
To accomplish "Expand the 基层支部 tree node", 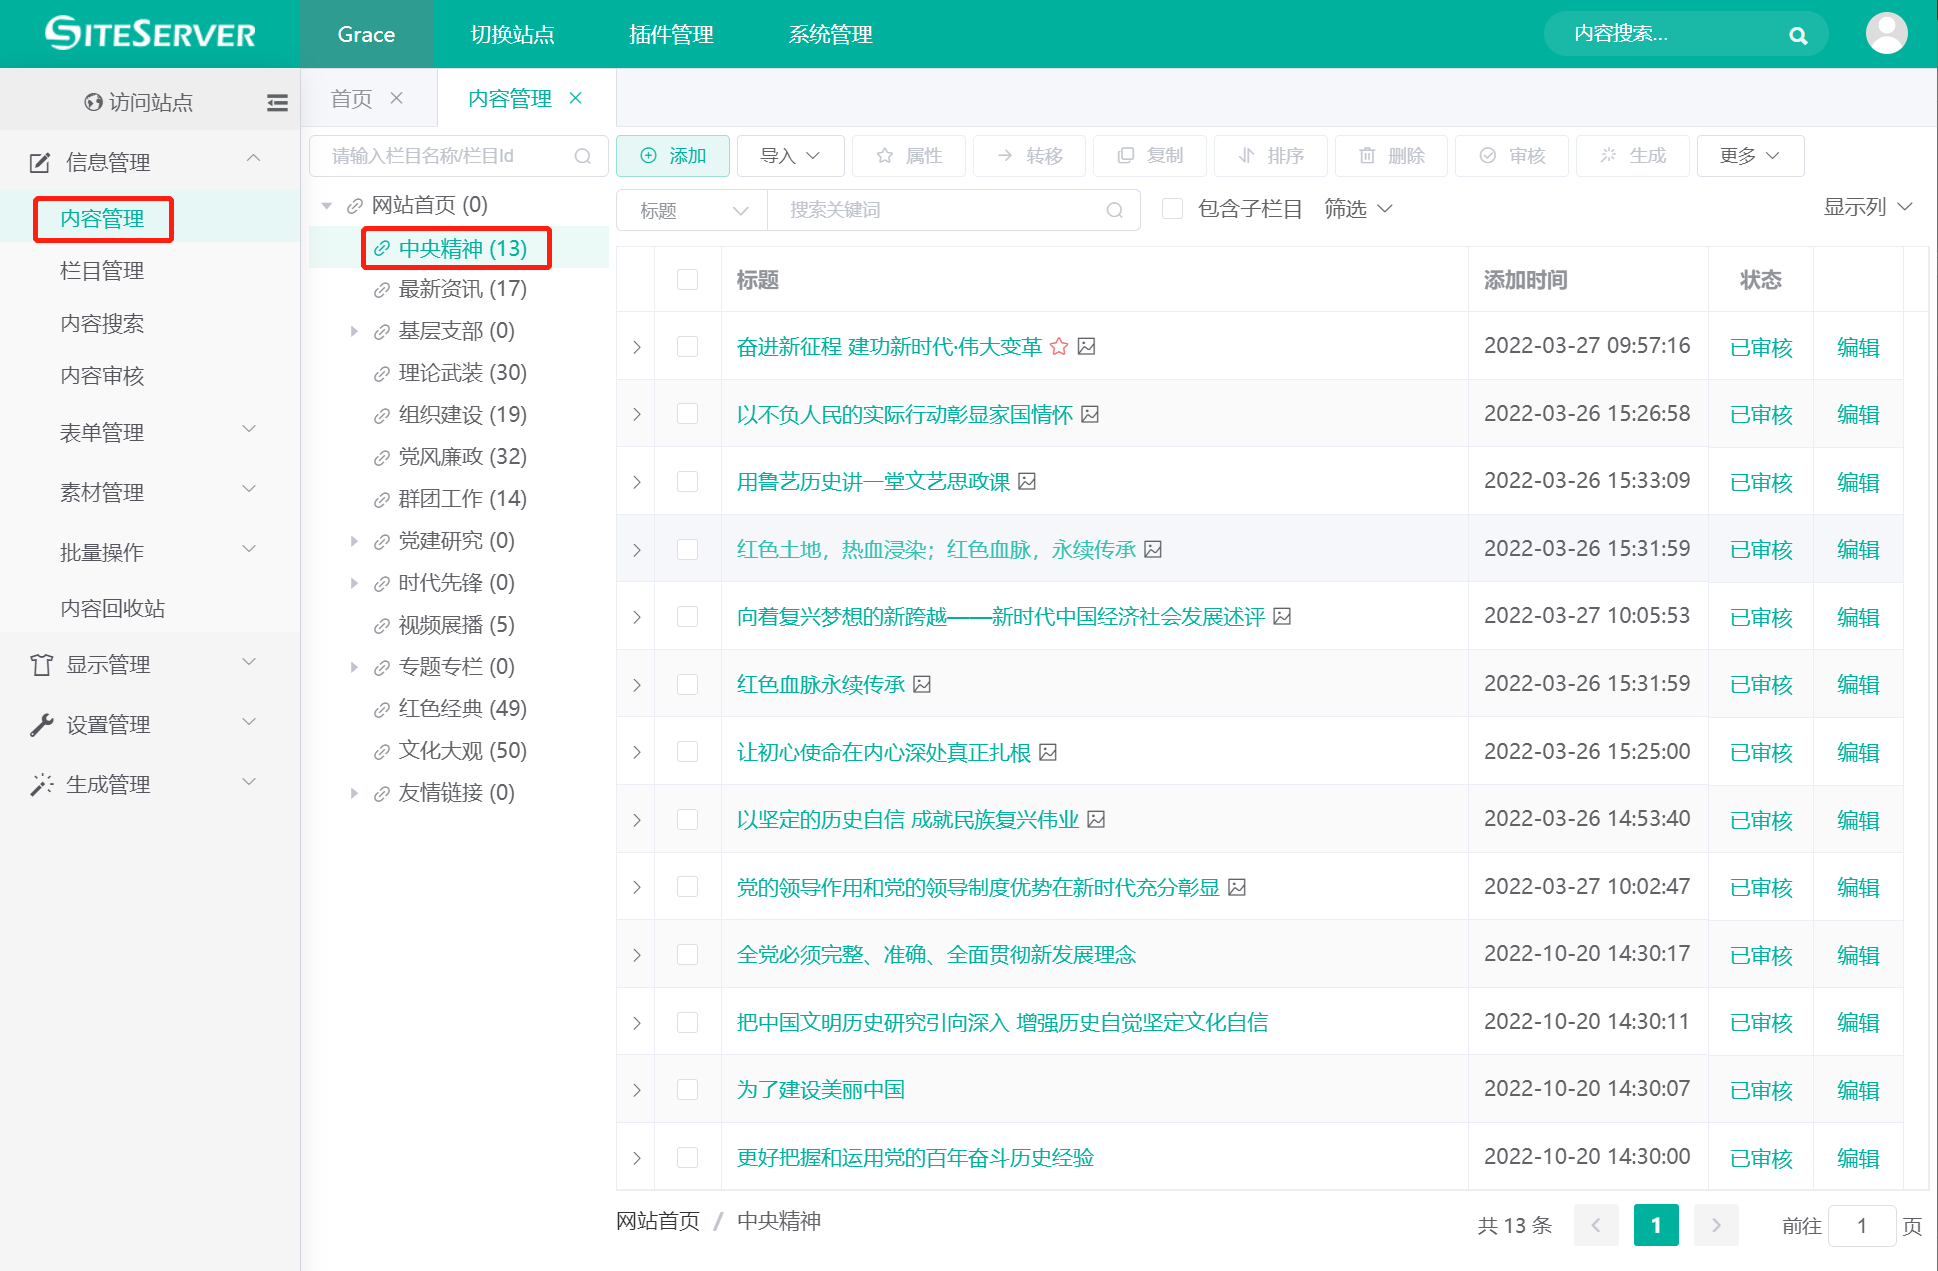I will pyautogui.click(x=355, y=331).
